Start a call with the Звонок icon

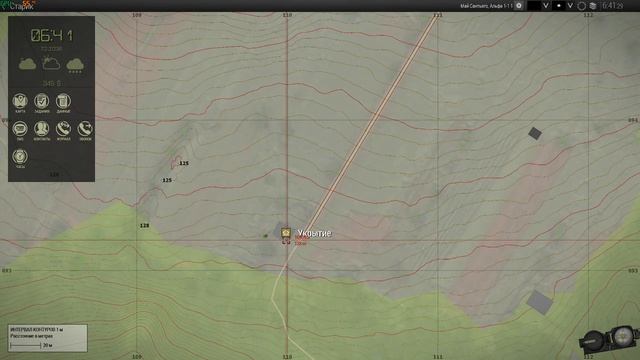tap(85, 129)
